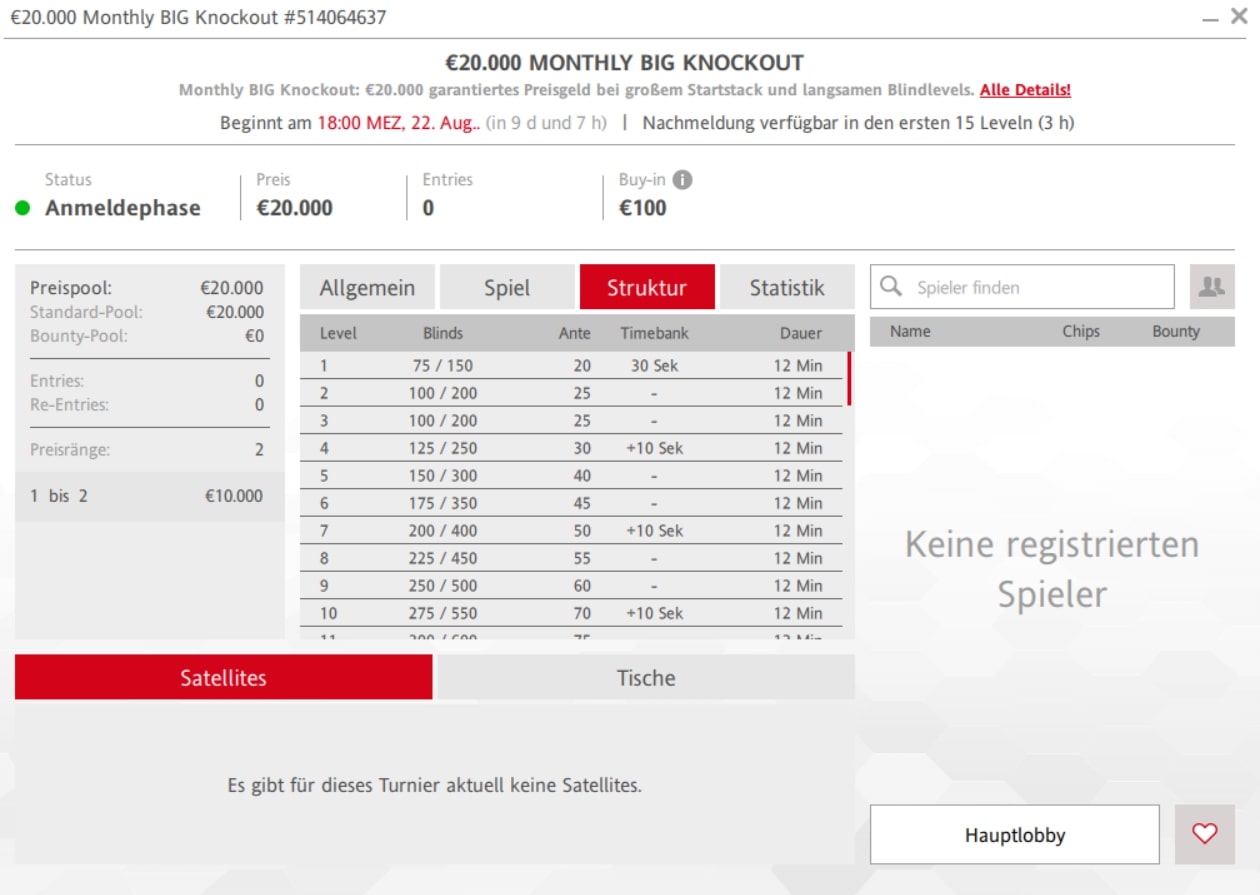
Task: Switch to the Allgemein tab
Action: (367, 288)
